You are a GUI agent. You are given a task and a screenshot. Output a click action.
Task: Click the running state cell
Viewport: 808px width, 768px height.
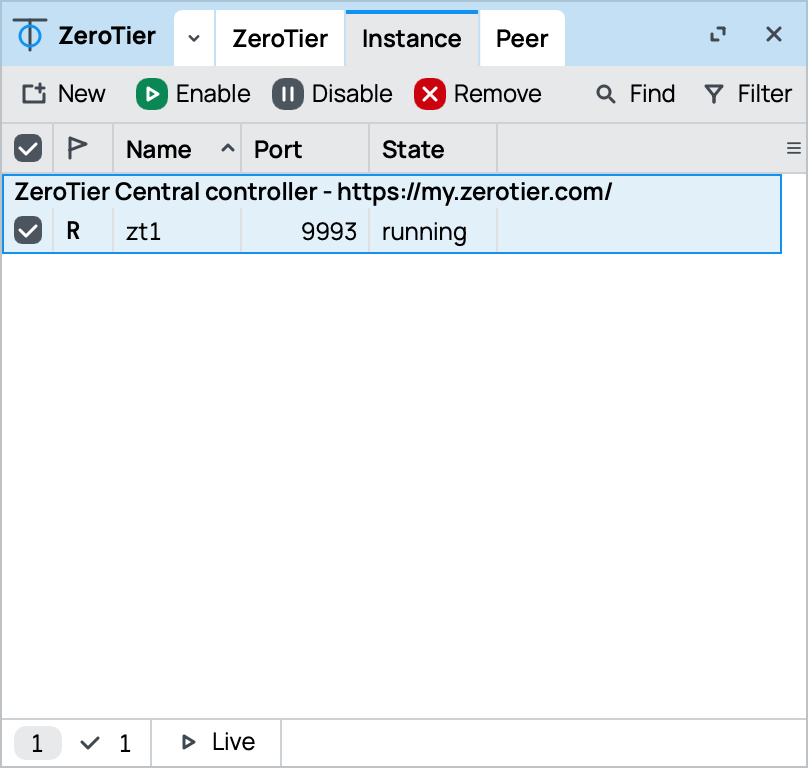tap(424, 232)
